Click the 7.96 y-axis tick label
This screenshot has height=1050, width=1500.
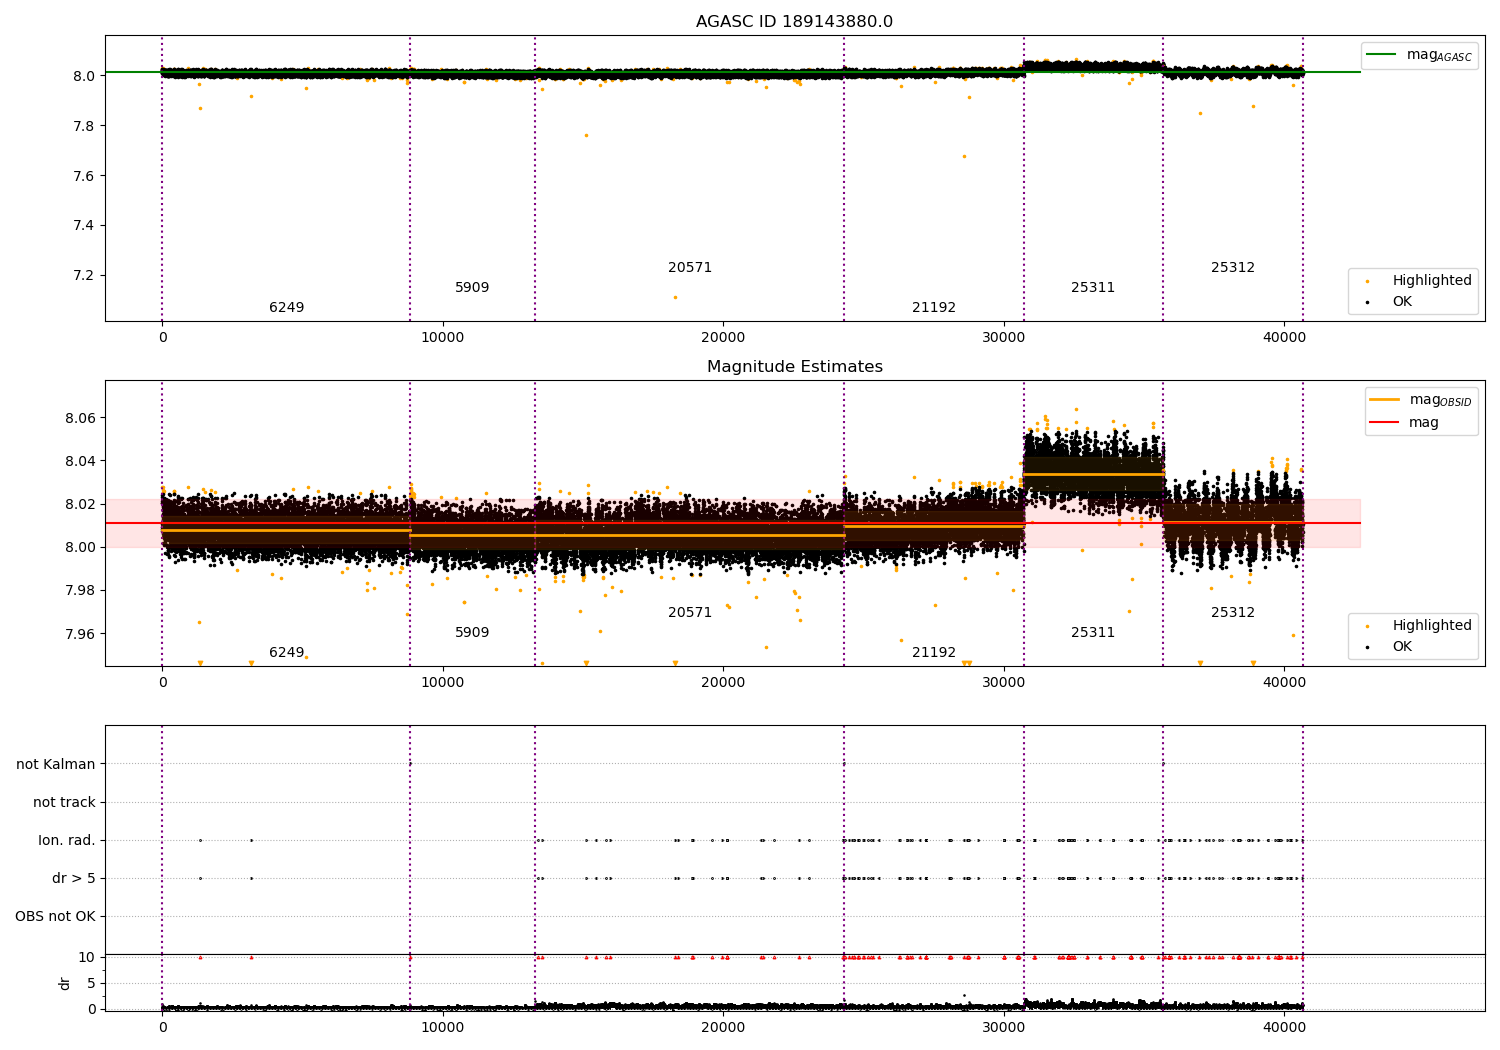coord(80,634)
